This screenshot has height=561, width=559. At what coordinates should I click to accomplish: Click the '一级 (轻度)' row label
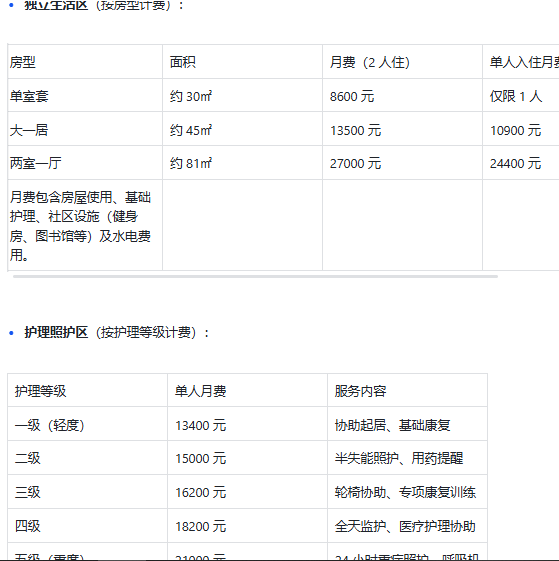pyautogui.click(x=87, y=424)
